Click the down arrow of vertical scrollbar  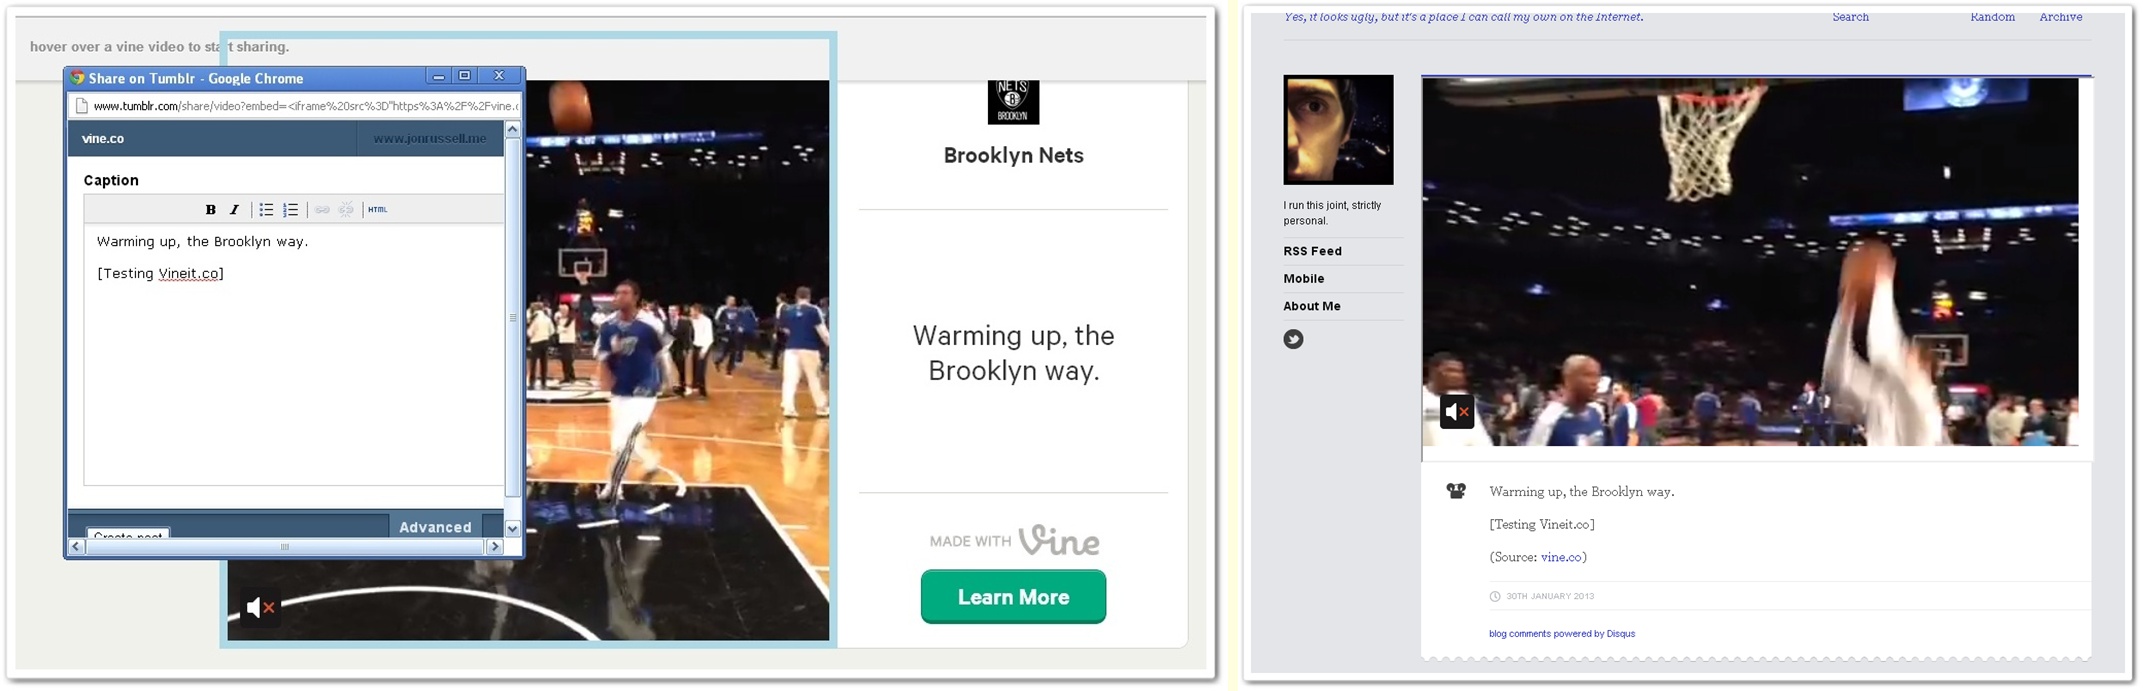coord(512,529)
